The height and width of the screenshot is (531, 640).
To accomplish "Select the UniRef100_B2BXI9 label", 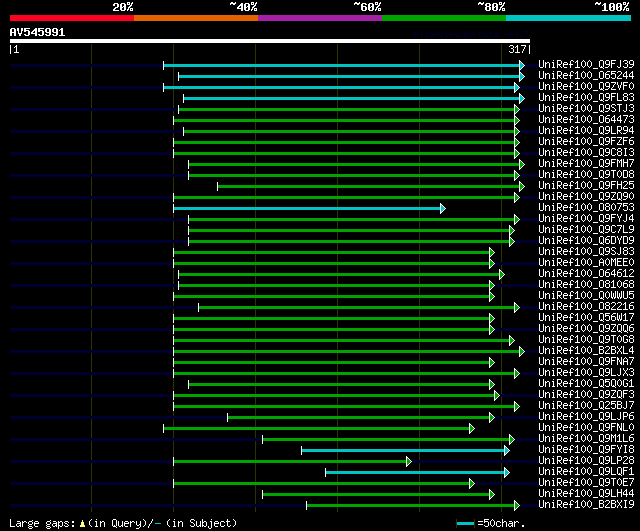I will coord(586,505).
